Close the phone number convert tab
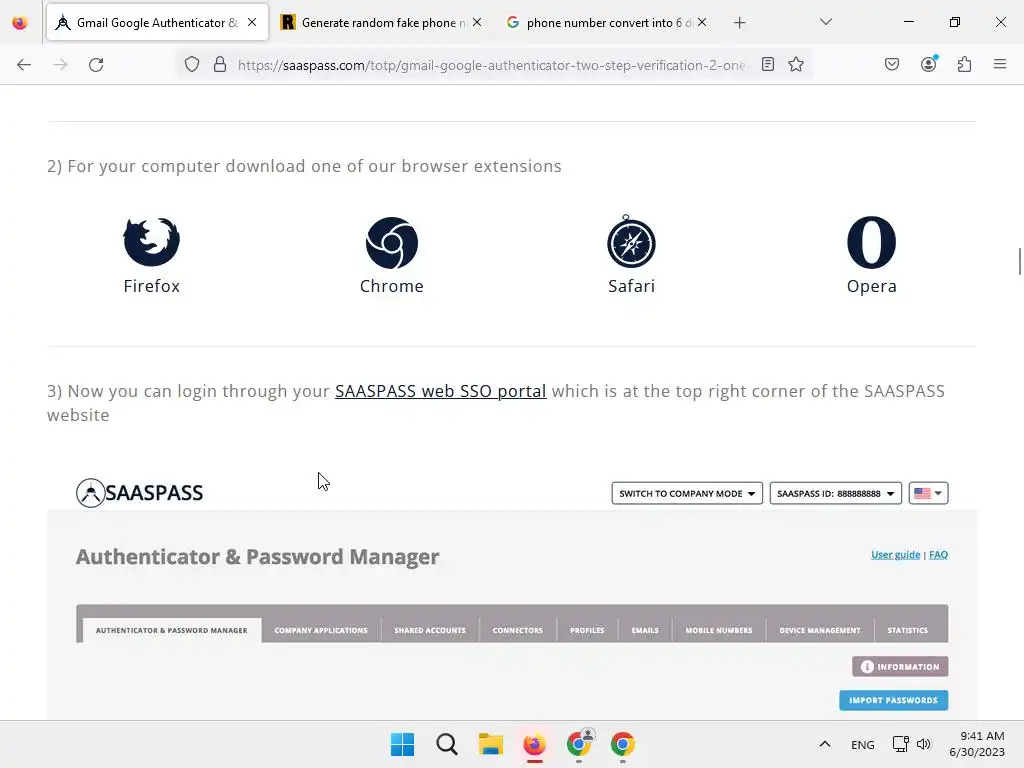Screen dimensions: 1024x768 [x=701, y=22]
